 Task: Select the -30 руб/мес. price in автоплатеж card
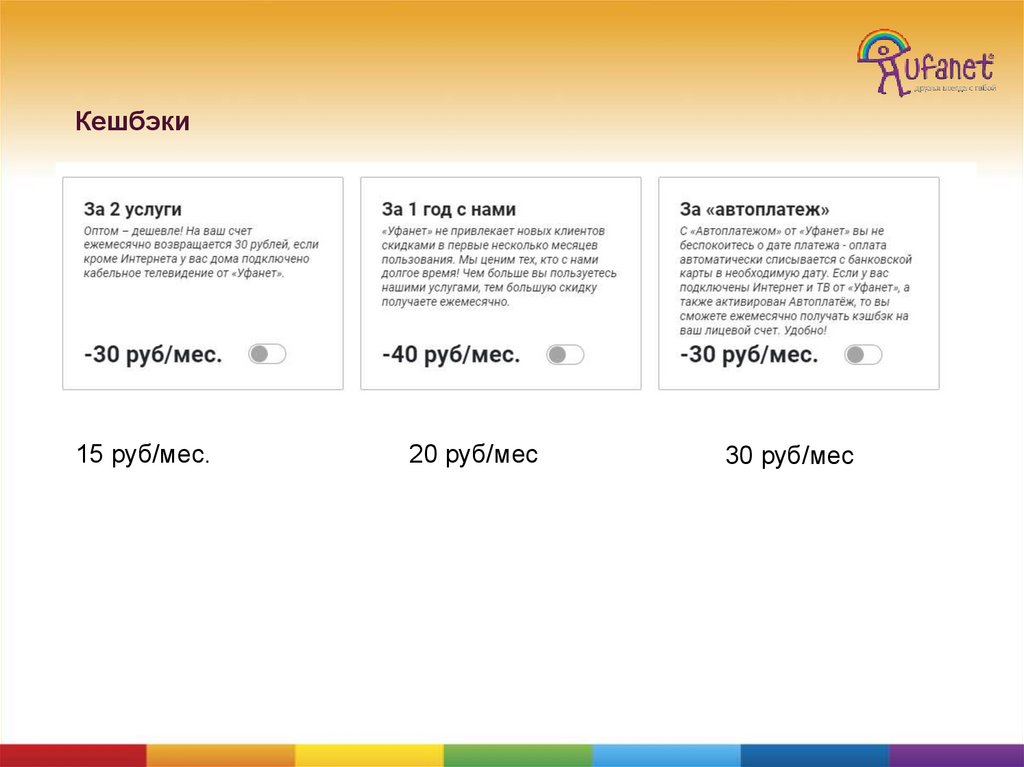(x=748, y=355)
